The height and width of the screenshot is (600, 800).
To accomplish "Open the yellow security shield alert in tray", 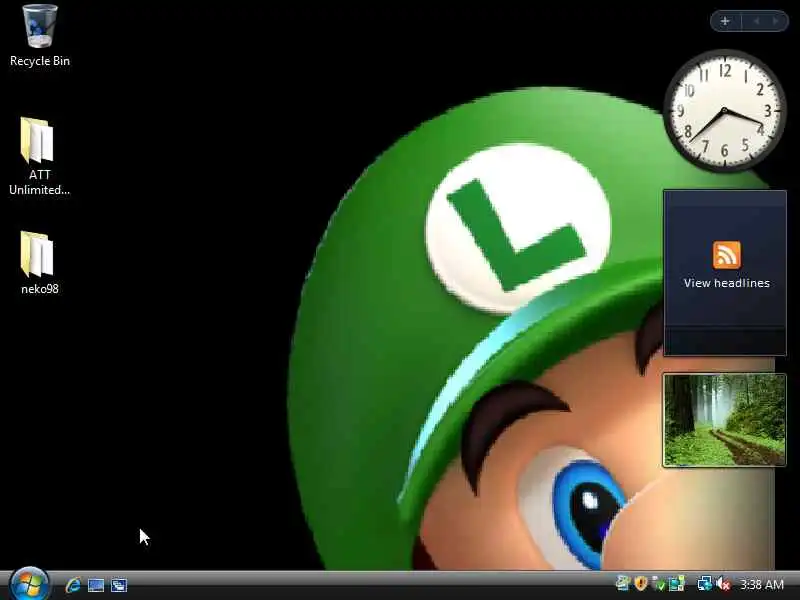I will point(641,583).
